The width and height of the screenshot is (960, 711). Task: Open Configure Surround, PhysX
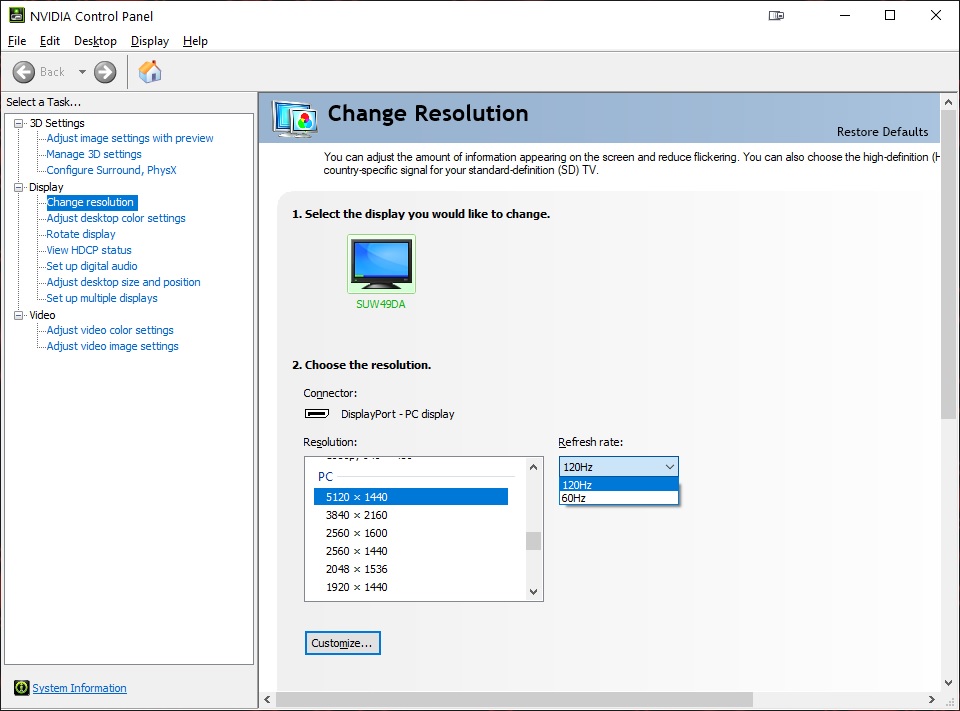111,170
